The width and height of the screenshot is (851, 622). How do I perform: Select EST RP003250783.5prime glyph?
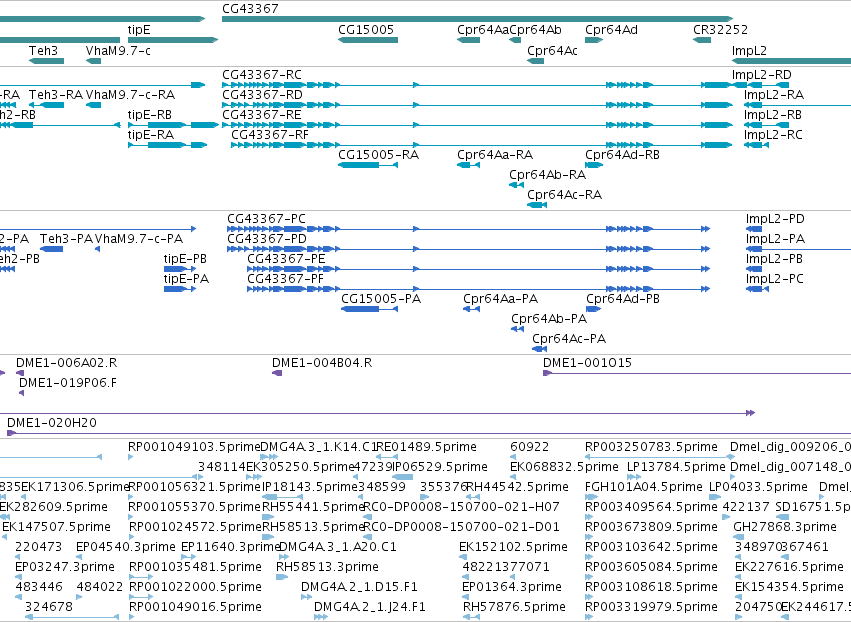[659, 457]
